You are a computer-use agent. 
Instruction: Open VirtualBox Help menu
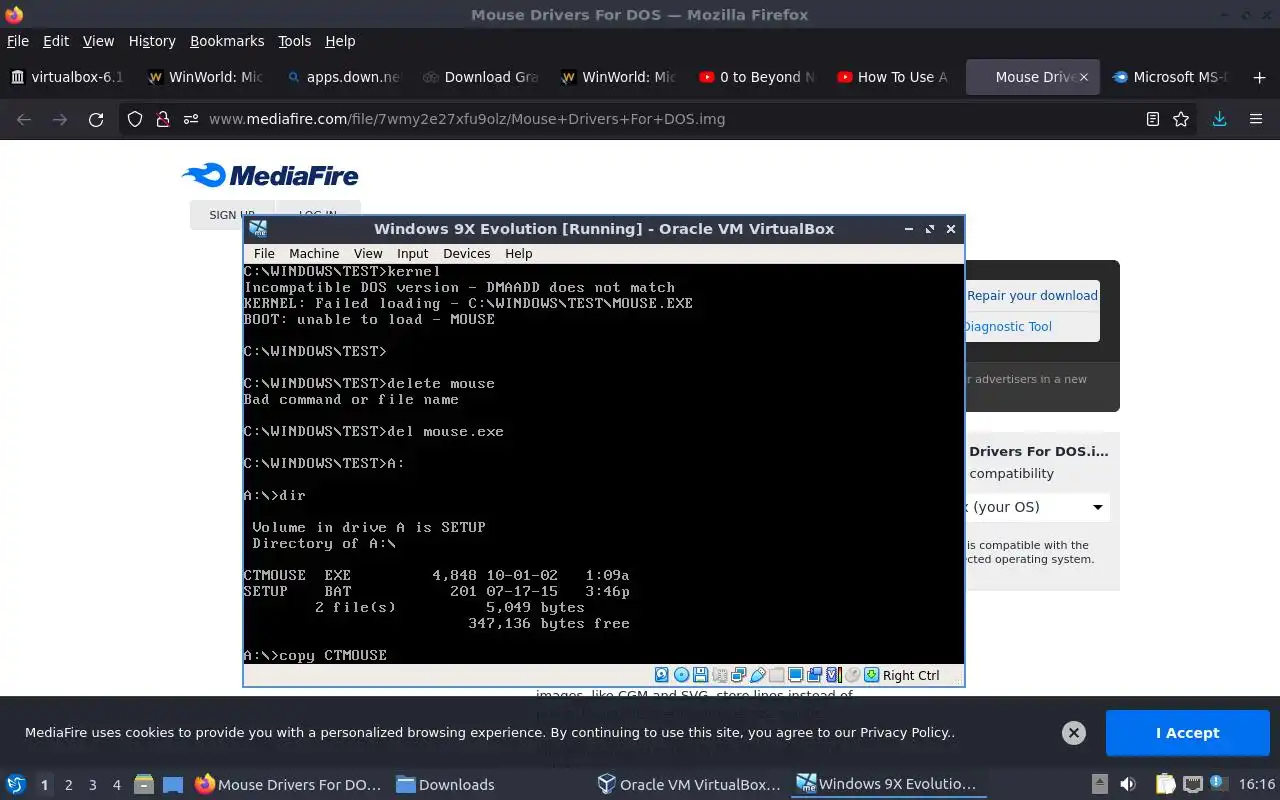pyautogui.click(x=519, y=253)
